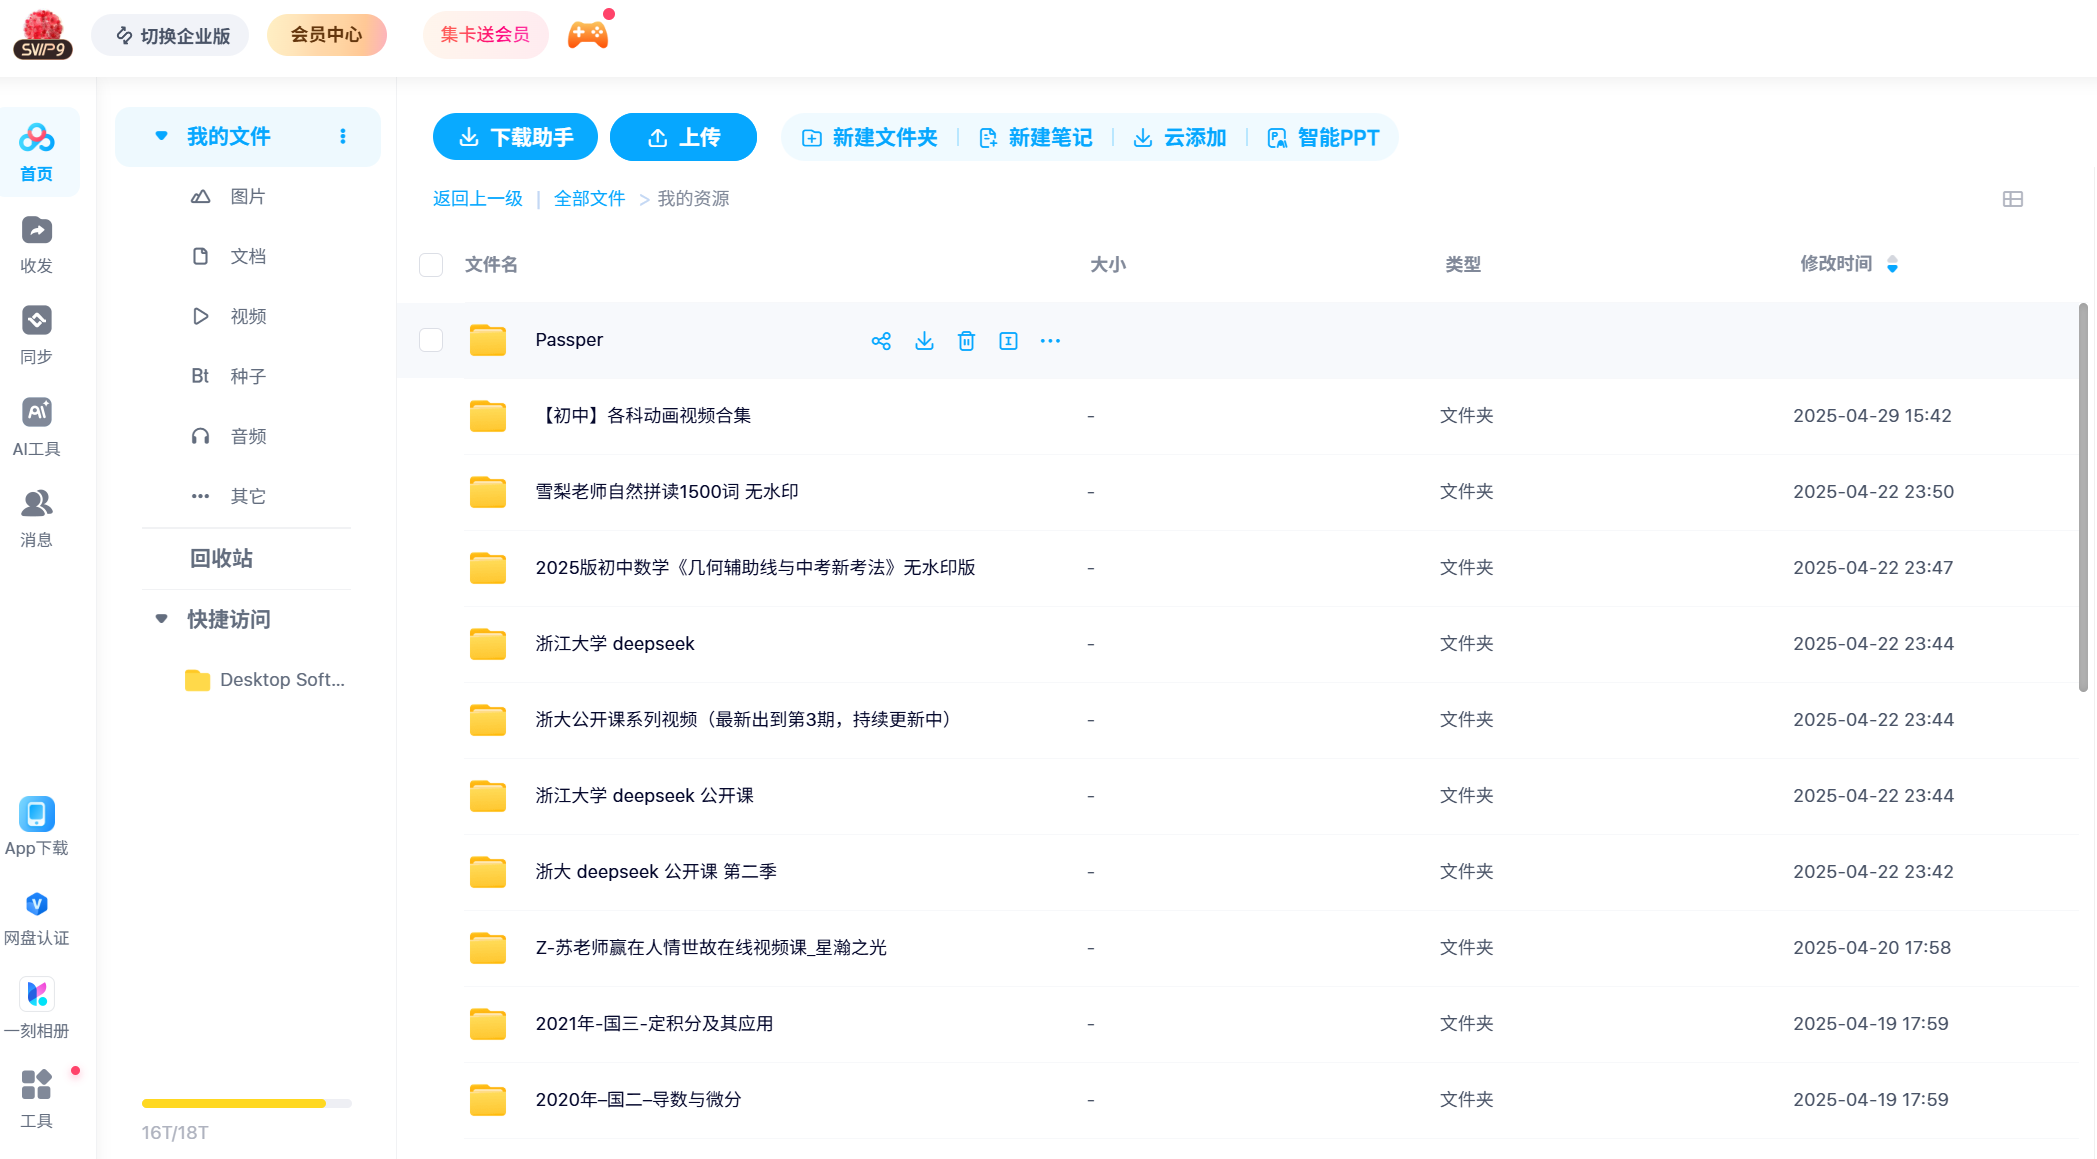Toggle sort order arrow beside 修改时间
Image resolution: width=2097 pixels, height=1159 pixels.
tap(1892, 264)
